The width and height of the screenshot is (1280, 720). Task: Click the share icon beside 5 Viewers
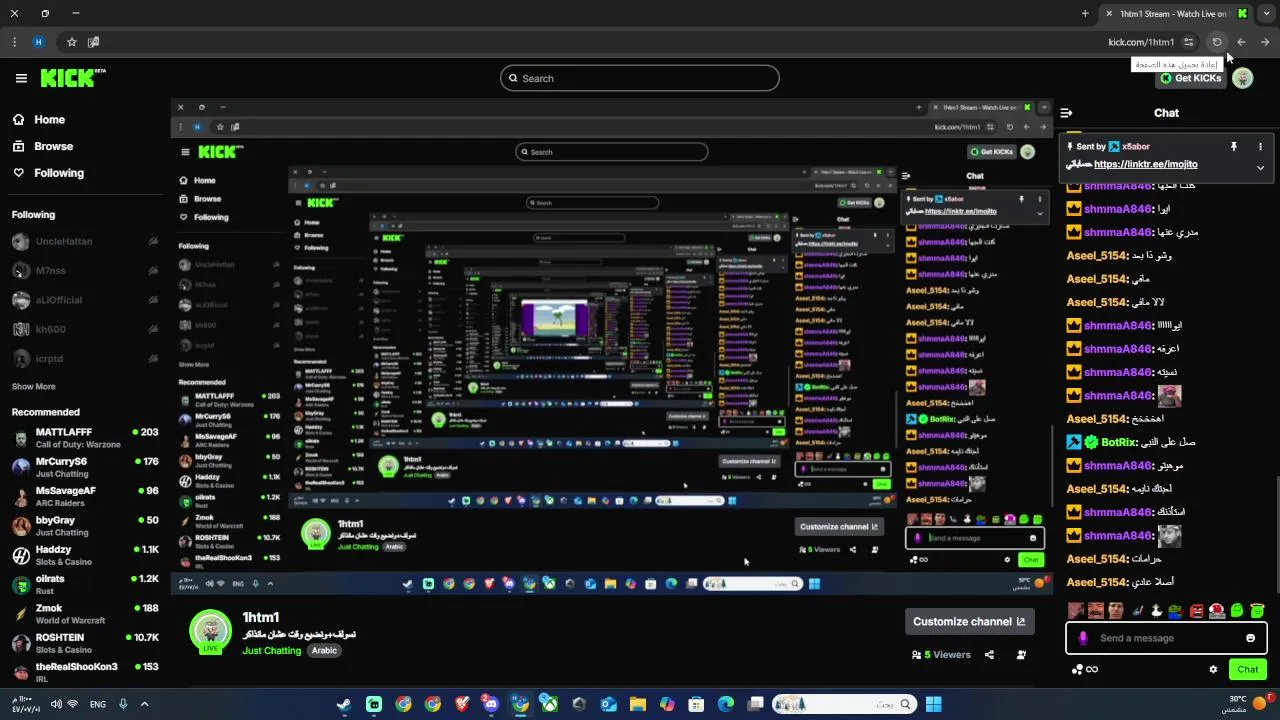[x=989, y=655]
